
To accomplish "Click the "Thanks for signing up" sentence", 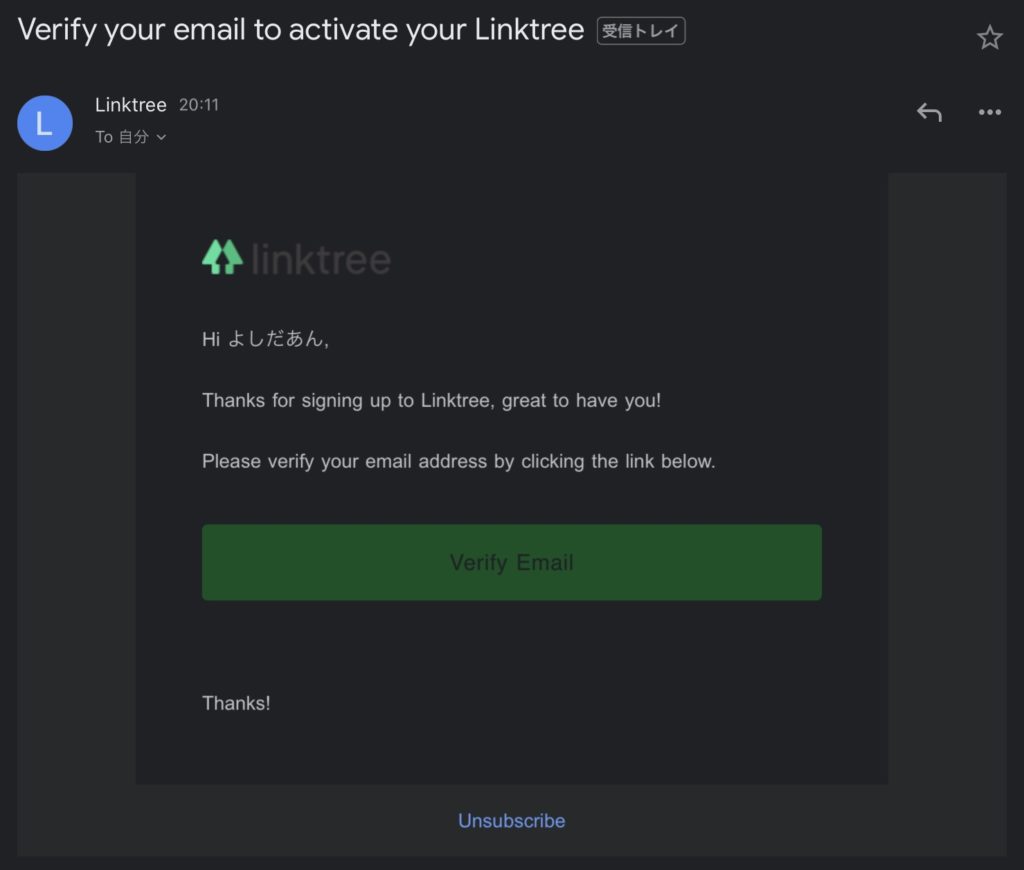I will (x=431, y=400).
